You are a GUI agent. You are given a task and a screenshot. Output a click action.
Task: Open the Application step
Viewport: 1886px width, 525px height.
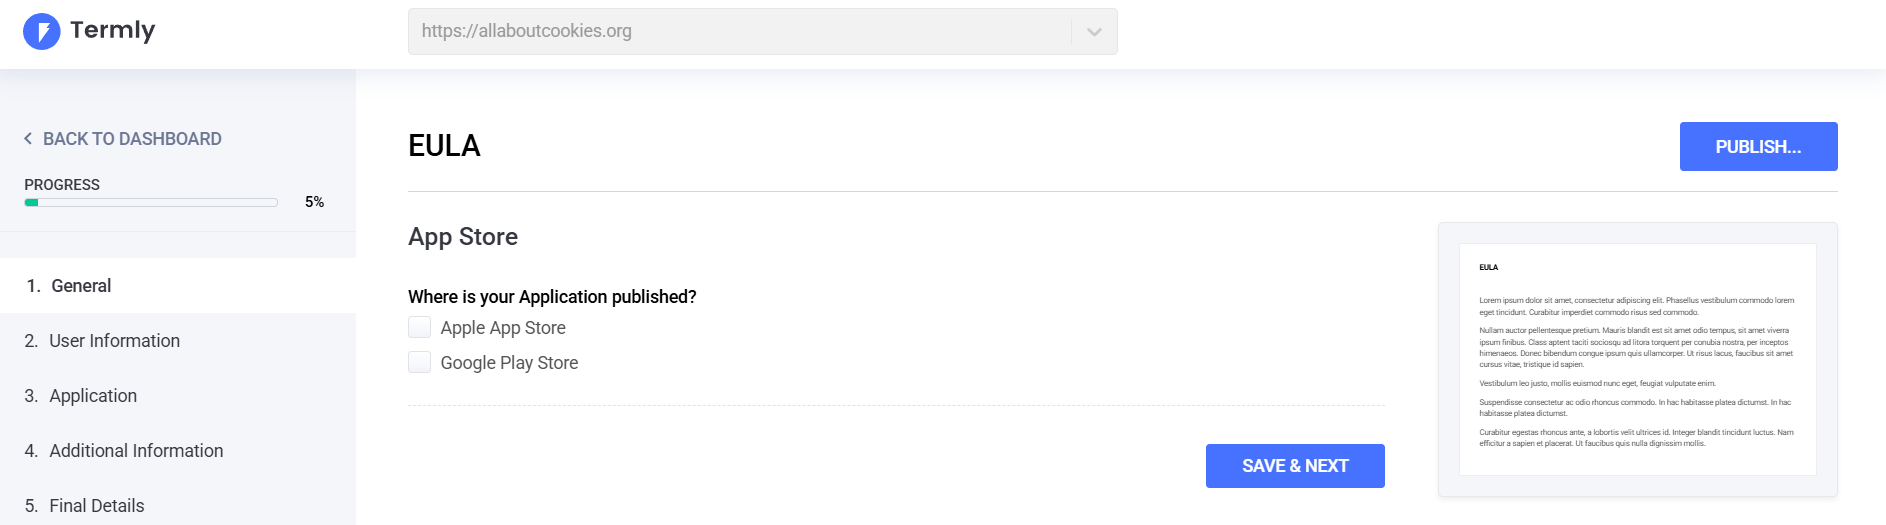[178, 396]
